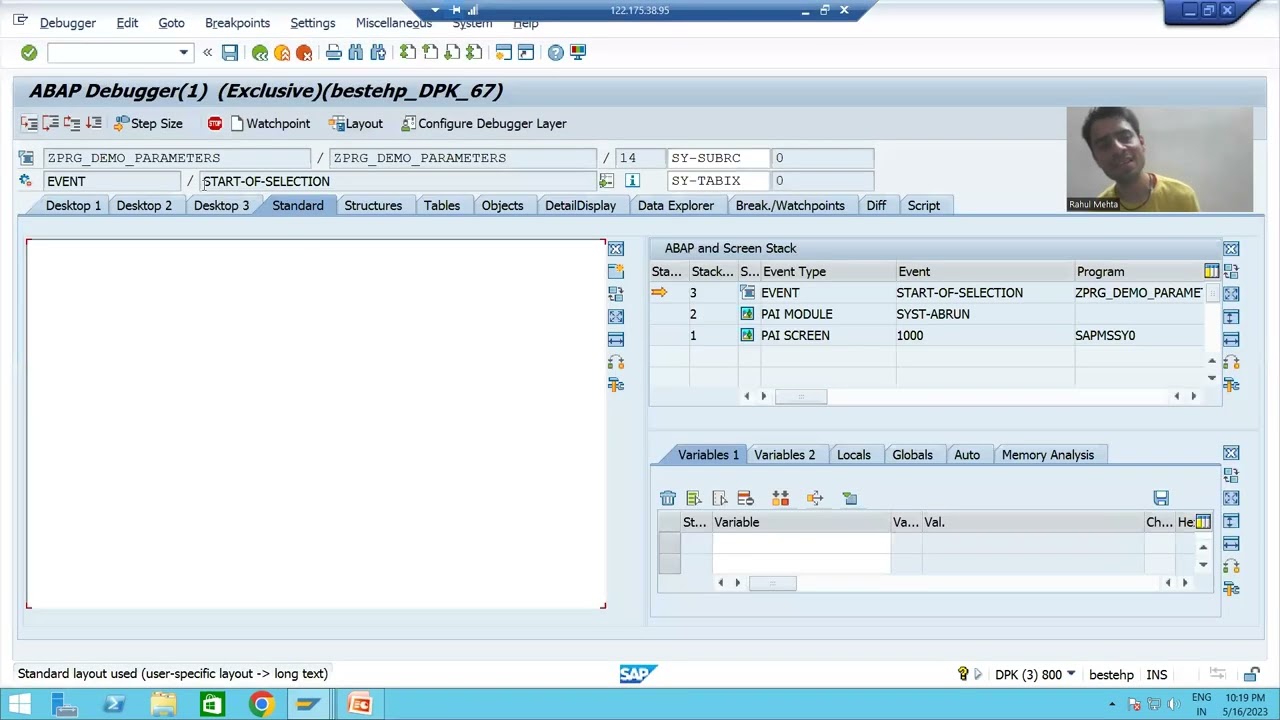The image size is (1280, 720).
Task: Switch to Desktop 1 tab
Action: click(73, 205)
